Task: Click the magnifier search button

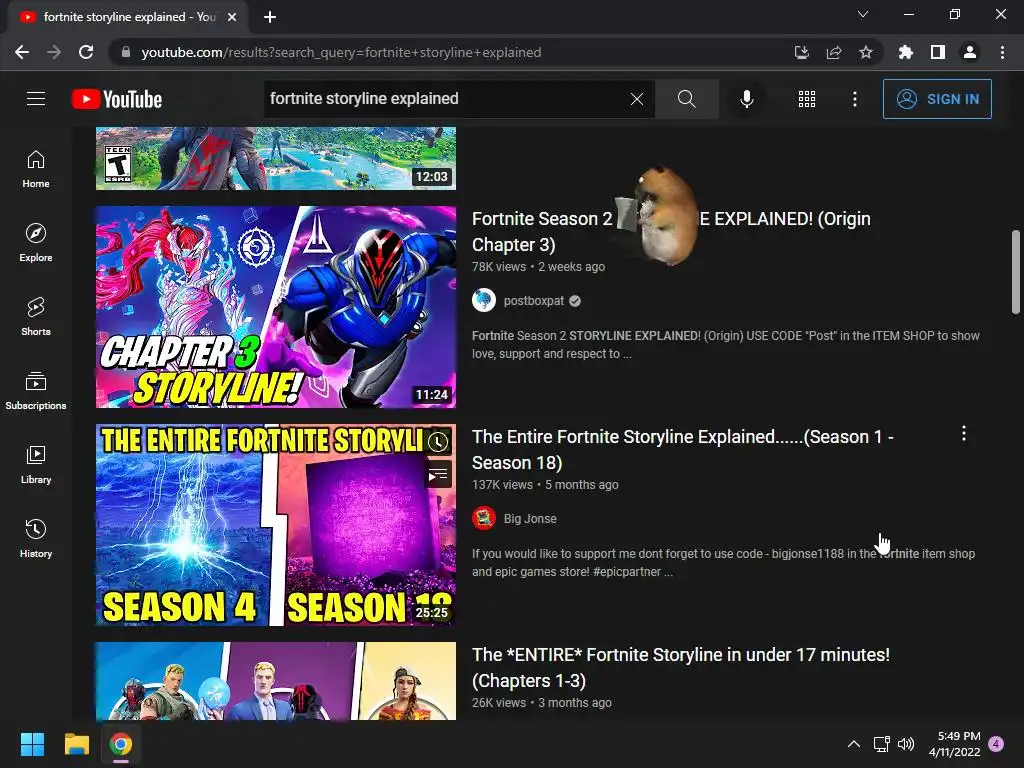Action: point(686,99)
